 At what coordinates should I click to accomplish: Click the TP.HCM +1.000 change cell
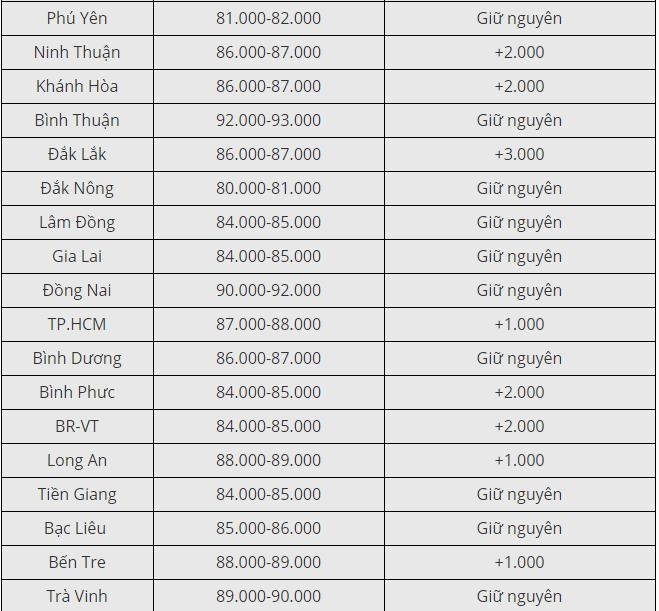tap(520, 324)
